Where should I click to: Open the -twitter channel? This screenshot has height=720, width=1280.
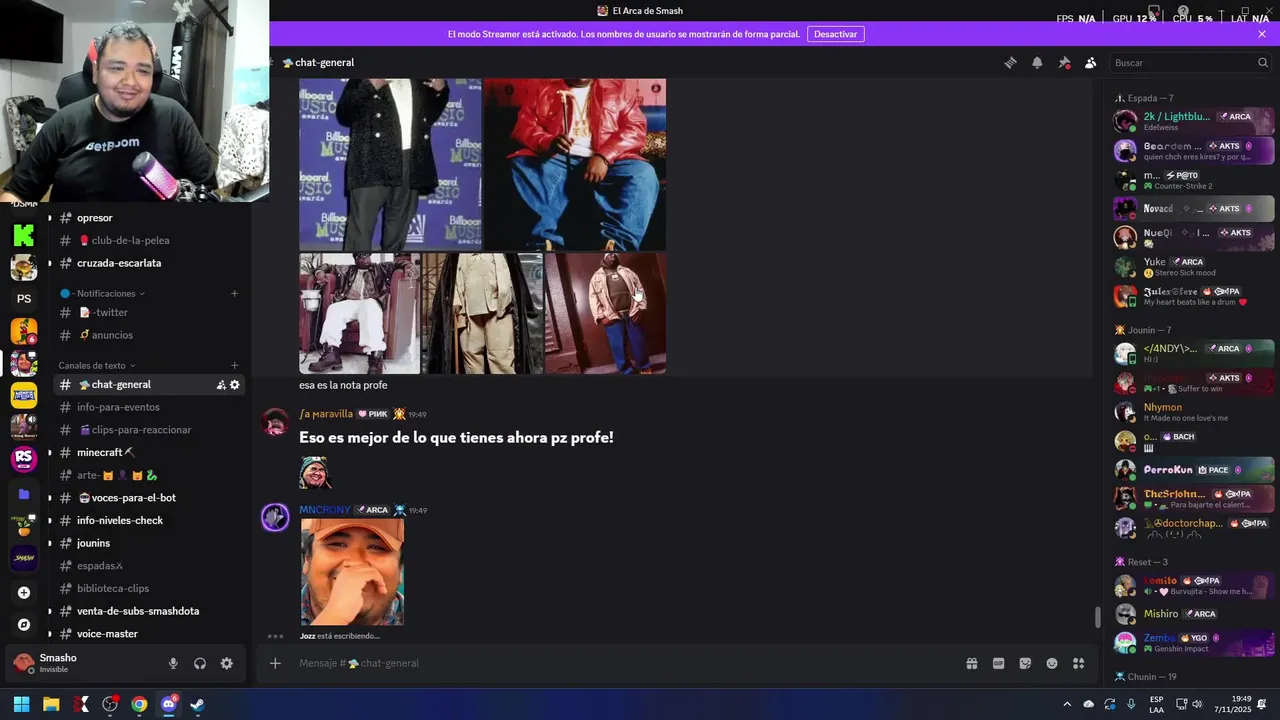148,312
